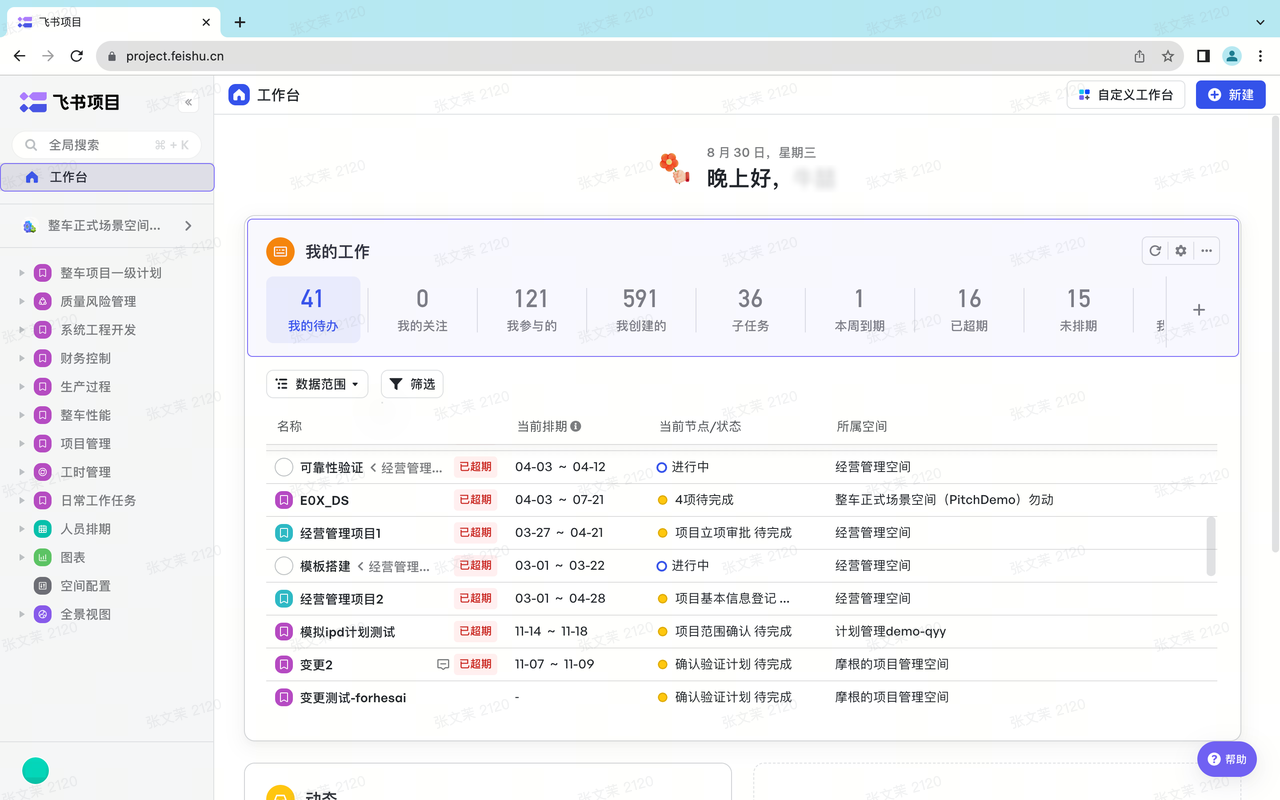The width and height of the screenshot is (1280, 800).
Task: Open 我的工作 panel settings gear
Action: (1181, 251)
